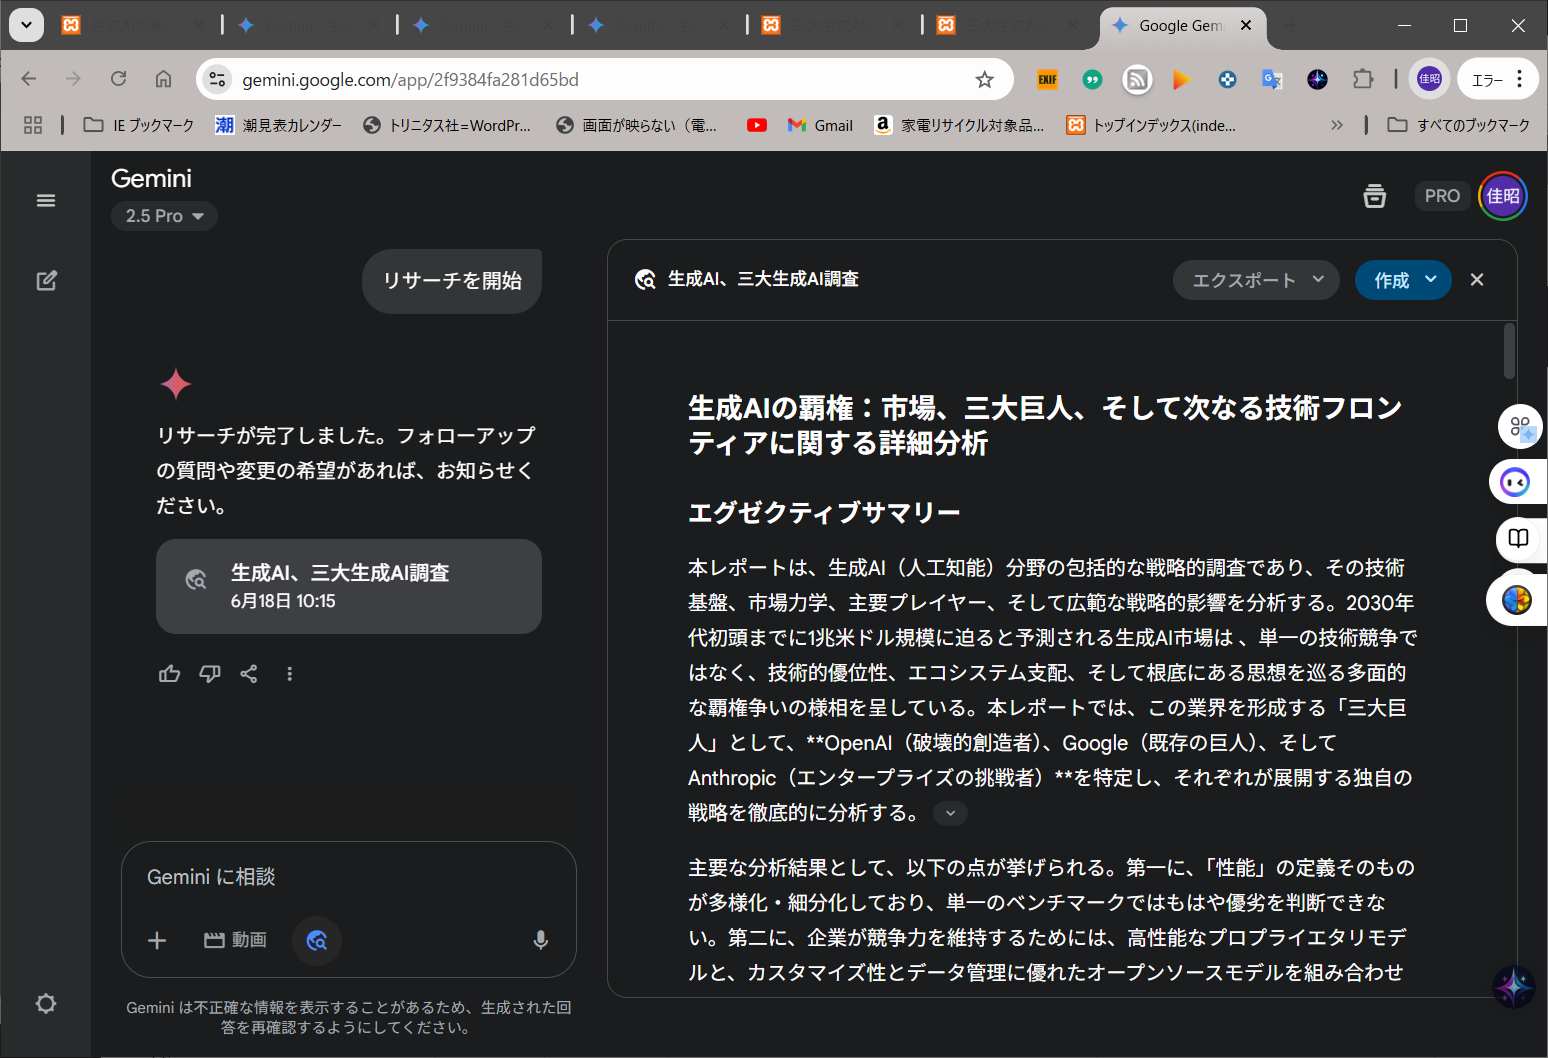1548x1058 pixels.
Task: Open the Google account avatar 佳昭
Action: tap(1502, 196)
